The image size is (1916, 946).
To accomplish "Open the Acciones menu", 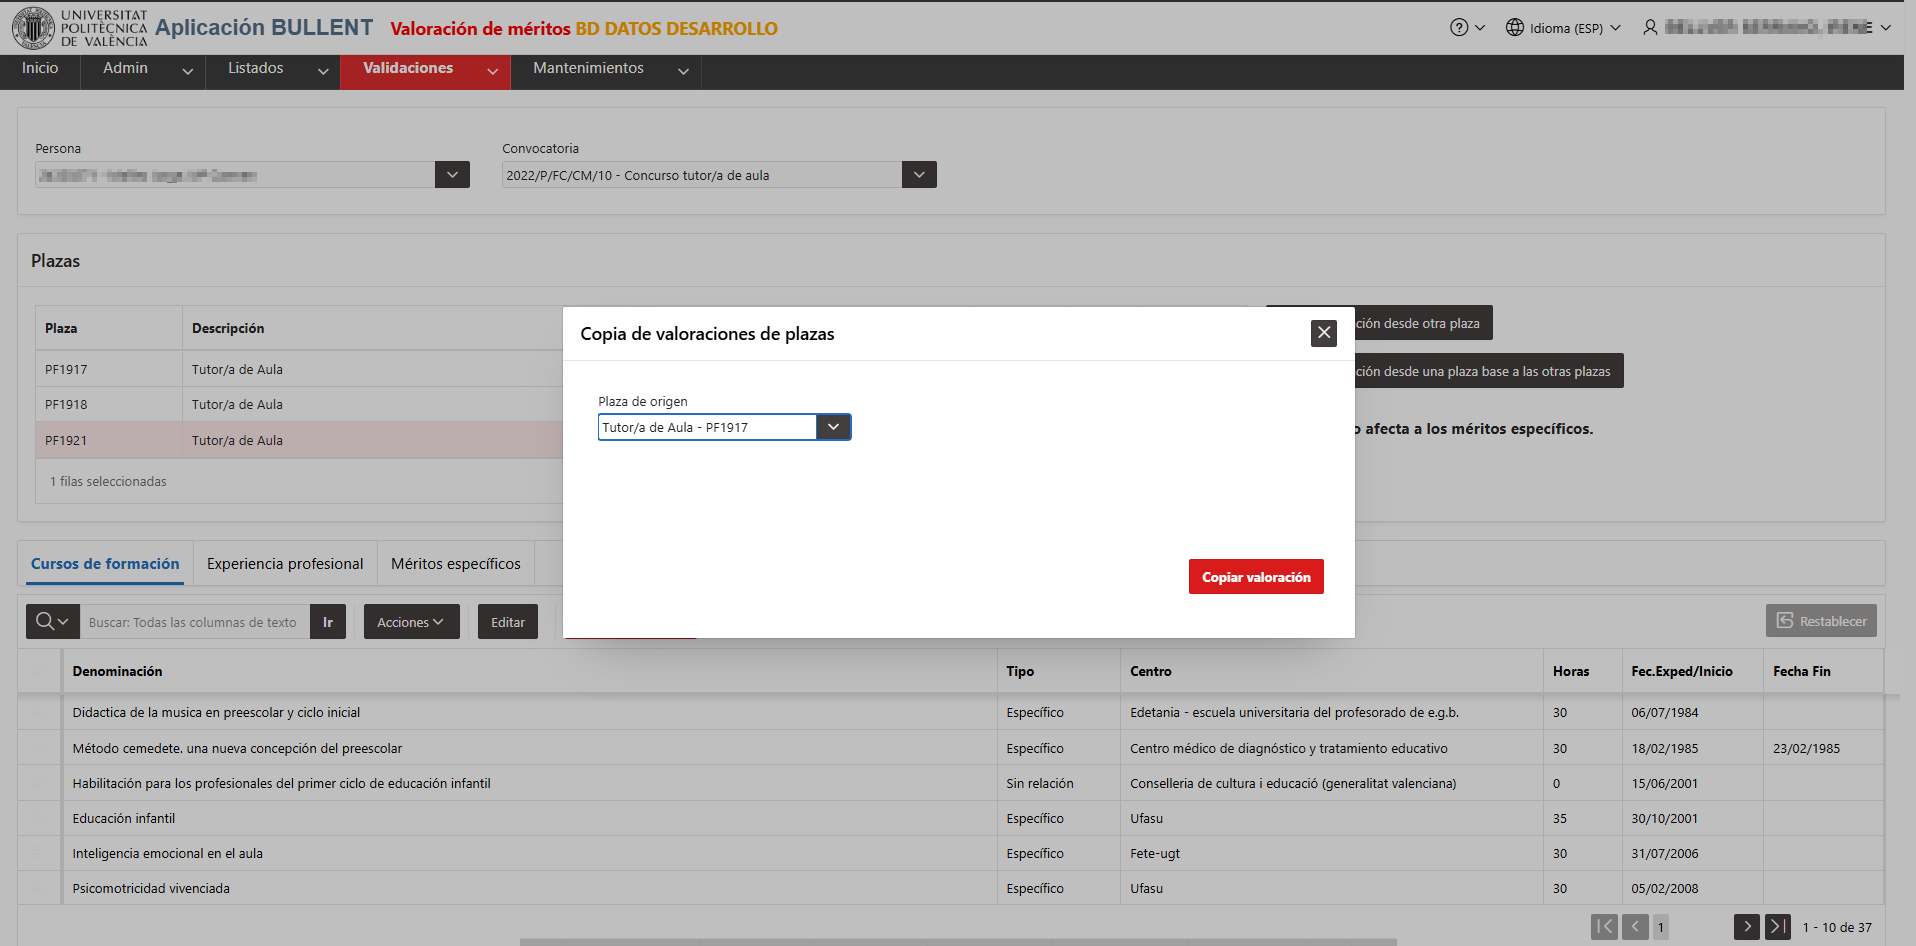I will click(411, 622).
